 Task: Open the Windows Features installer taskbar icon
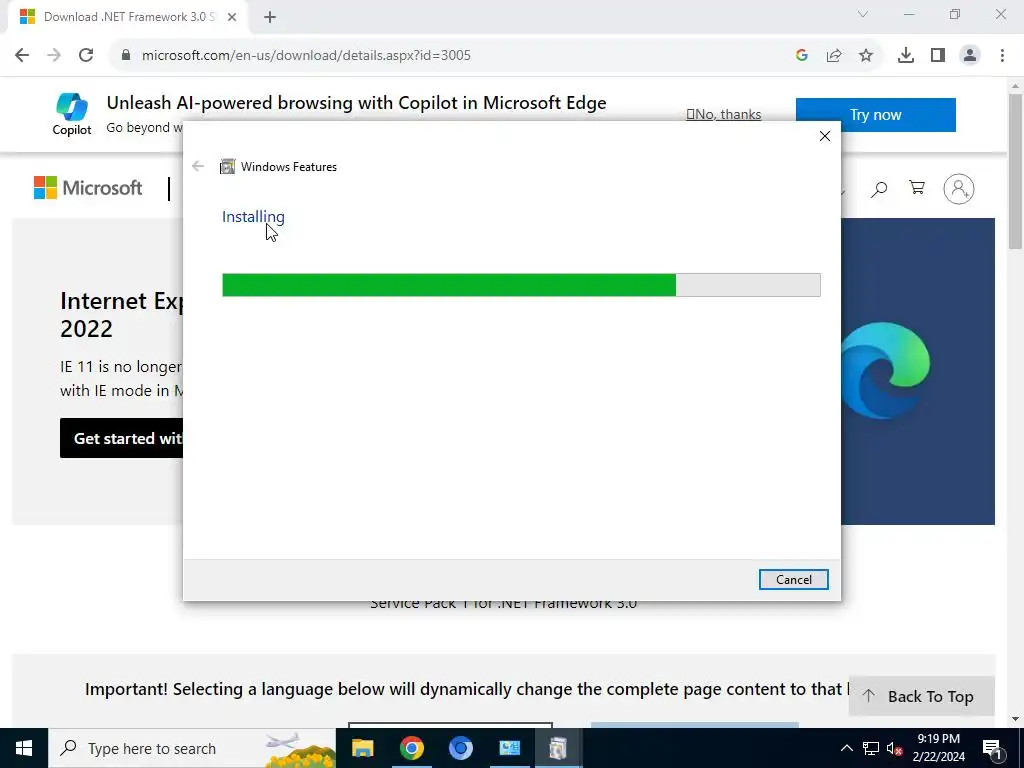coord(558,748)
